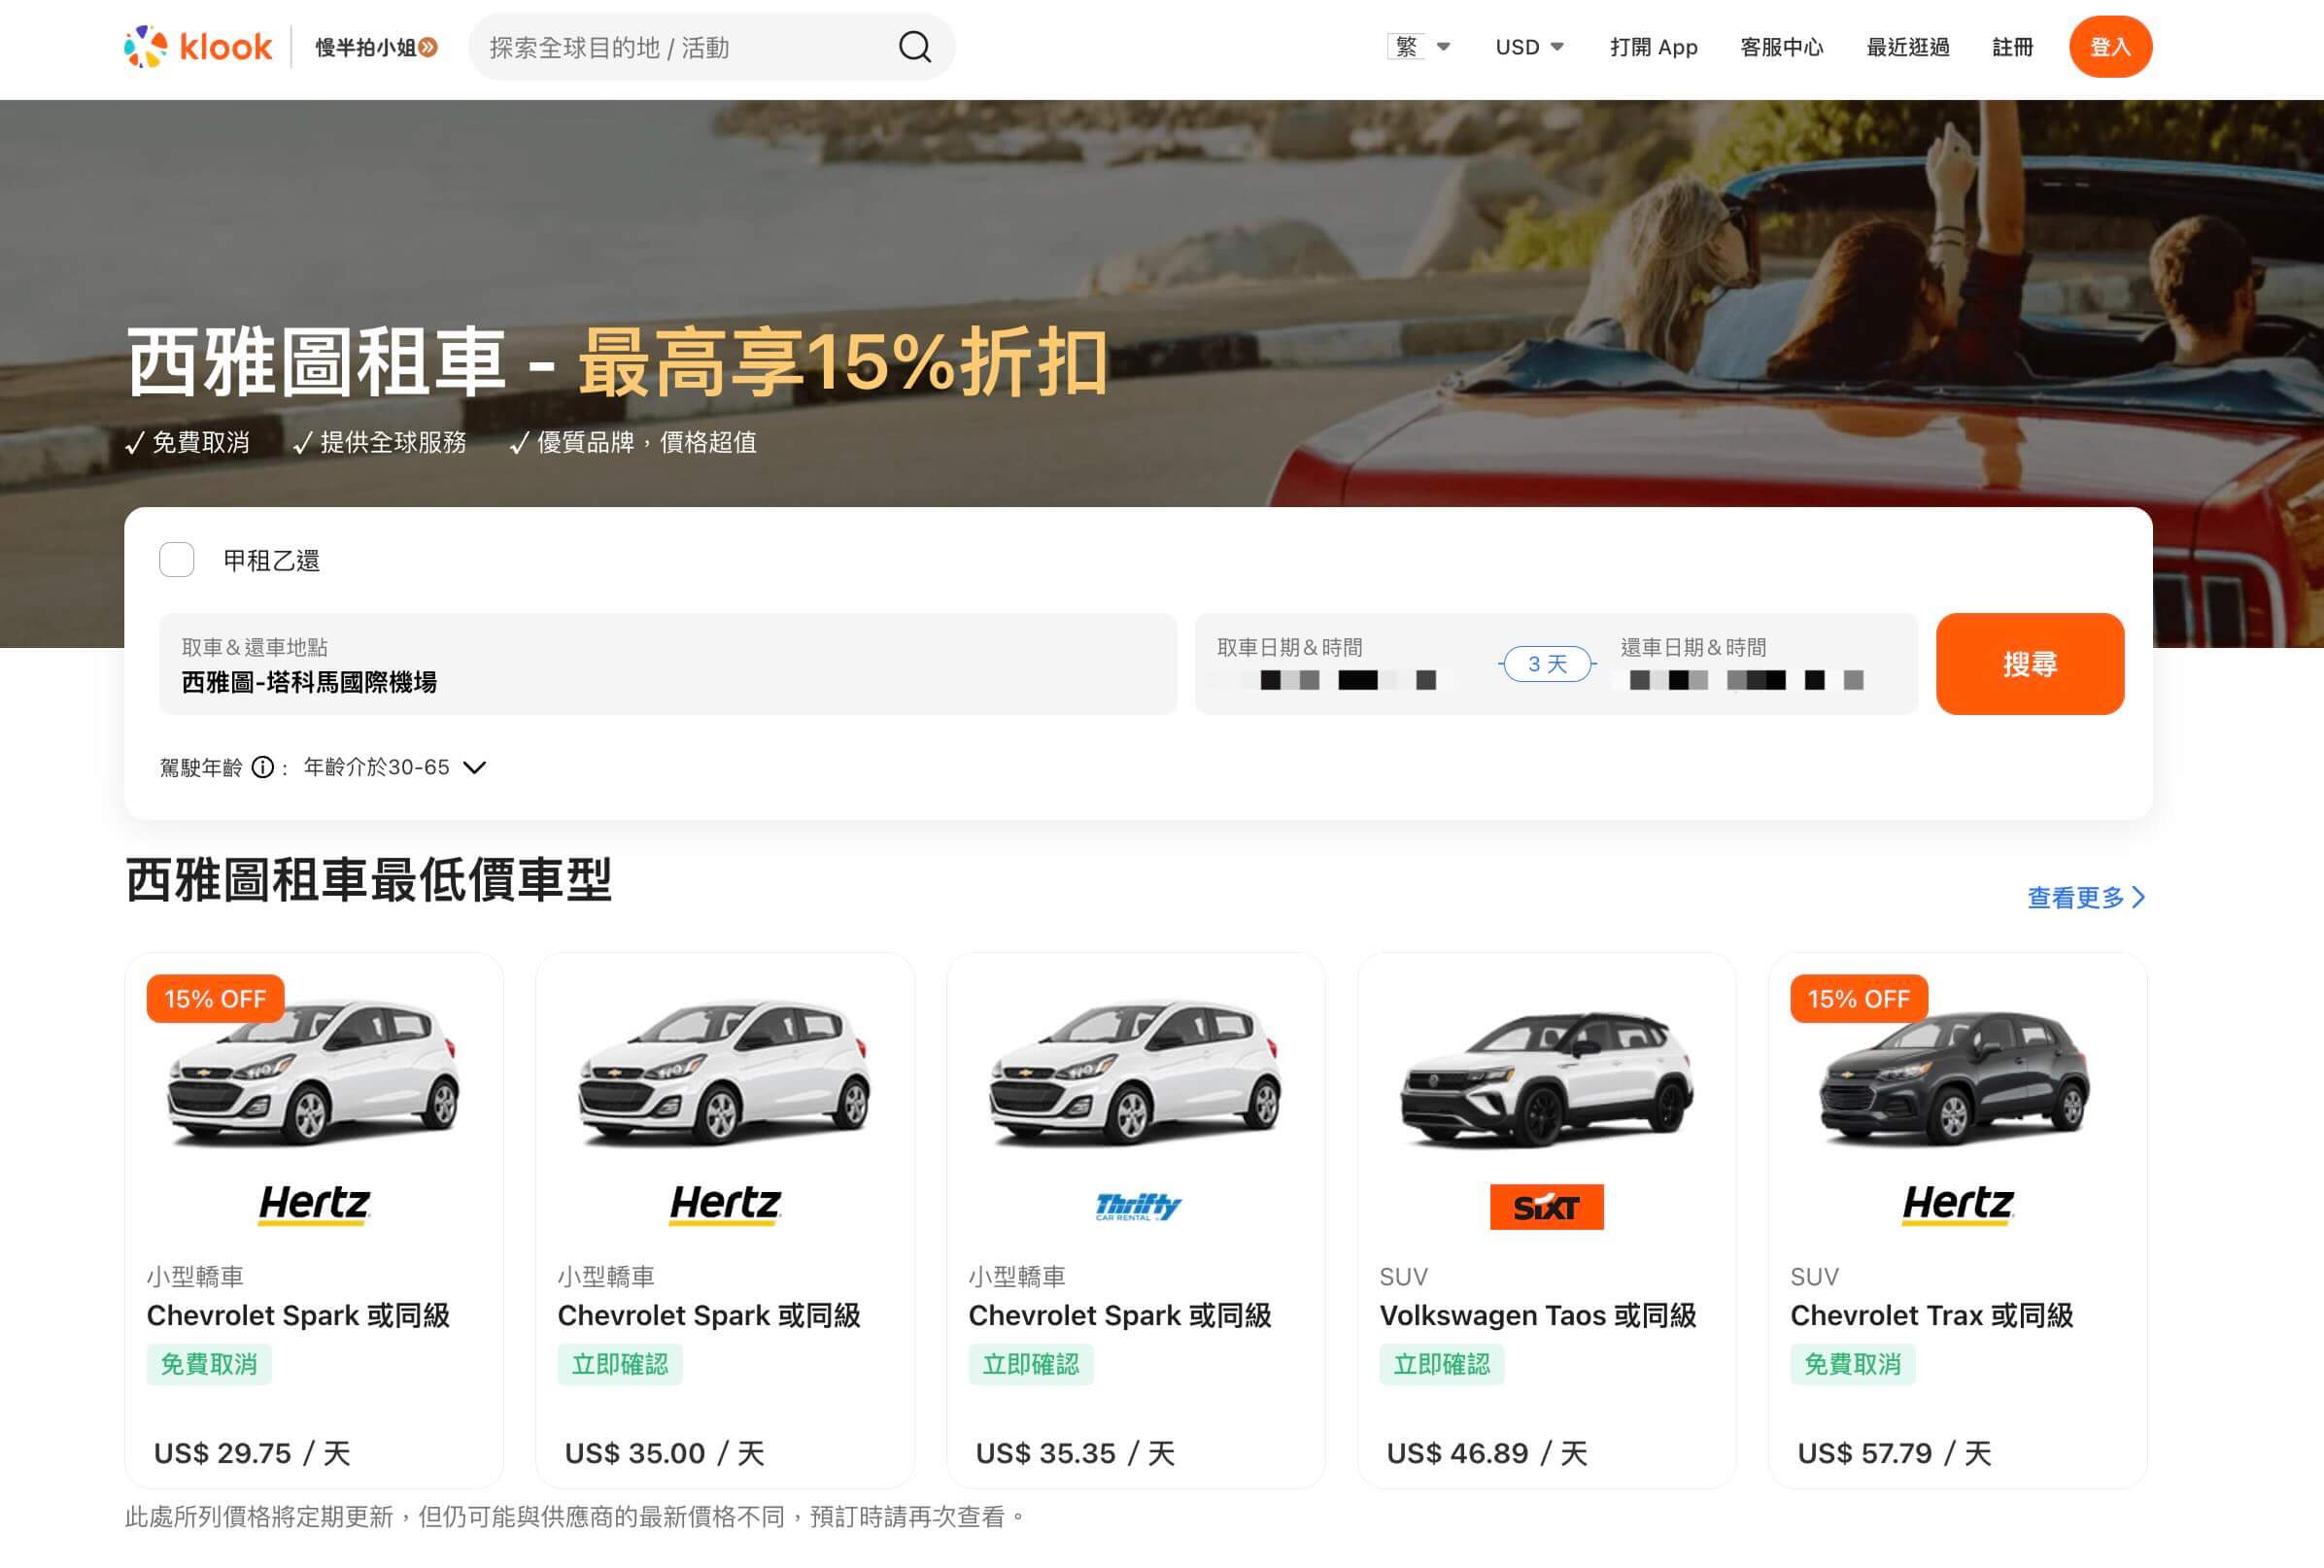Click the driving age info icon
The image size is (2324, 1568).
coord(262,767)
